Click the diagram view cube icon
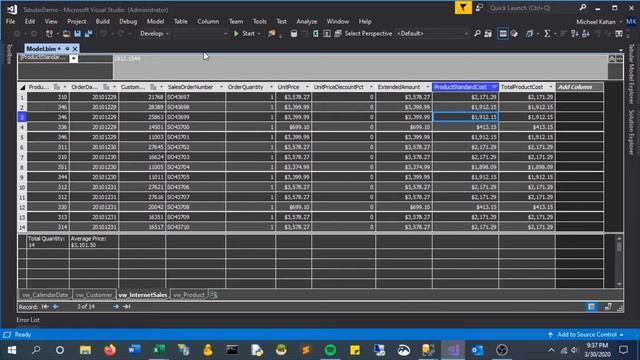Image resolution: width=640 pixels, height=360 pixels. pyautogui.click(x=514, y=33)
